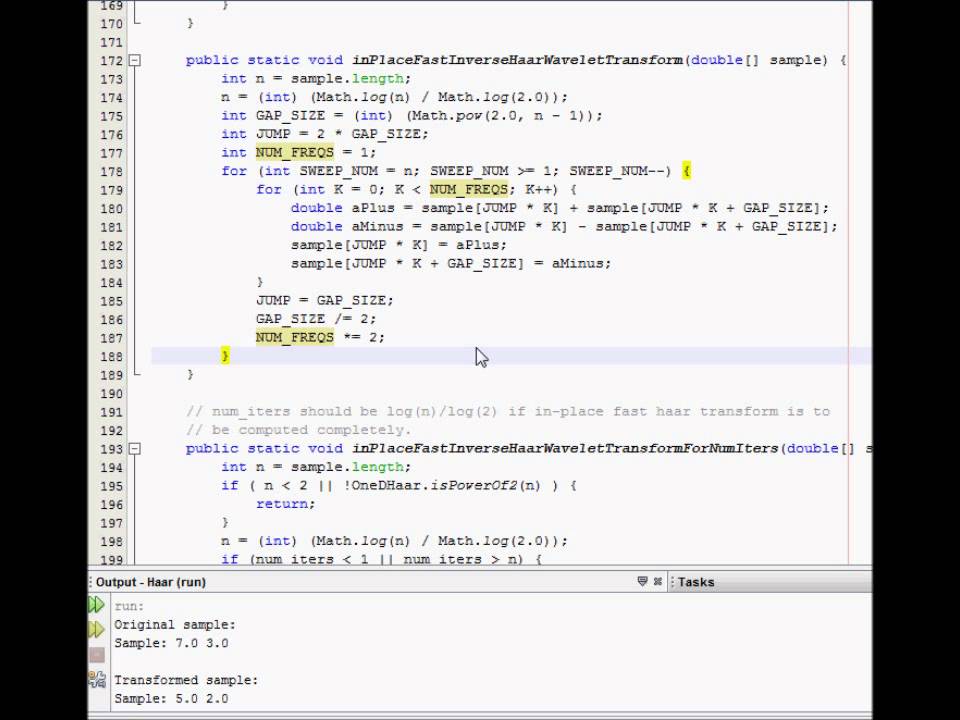This screenshot has width=960, height=720.
Task: Click inPlaceFastInverseHaarWaveletTransformForNumIters on line 193
Action: click(x=565, y=448)
